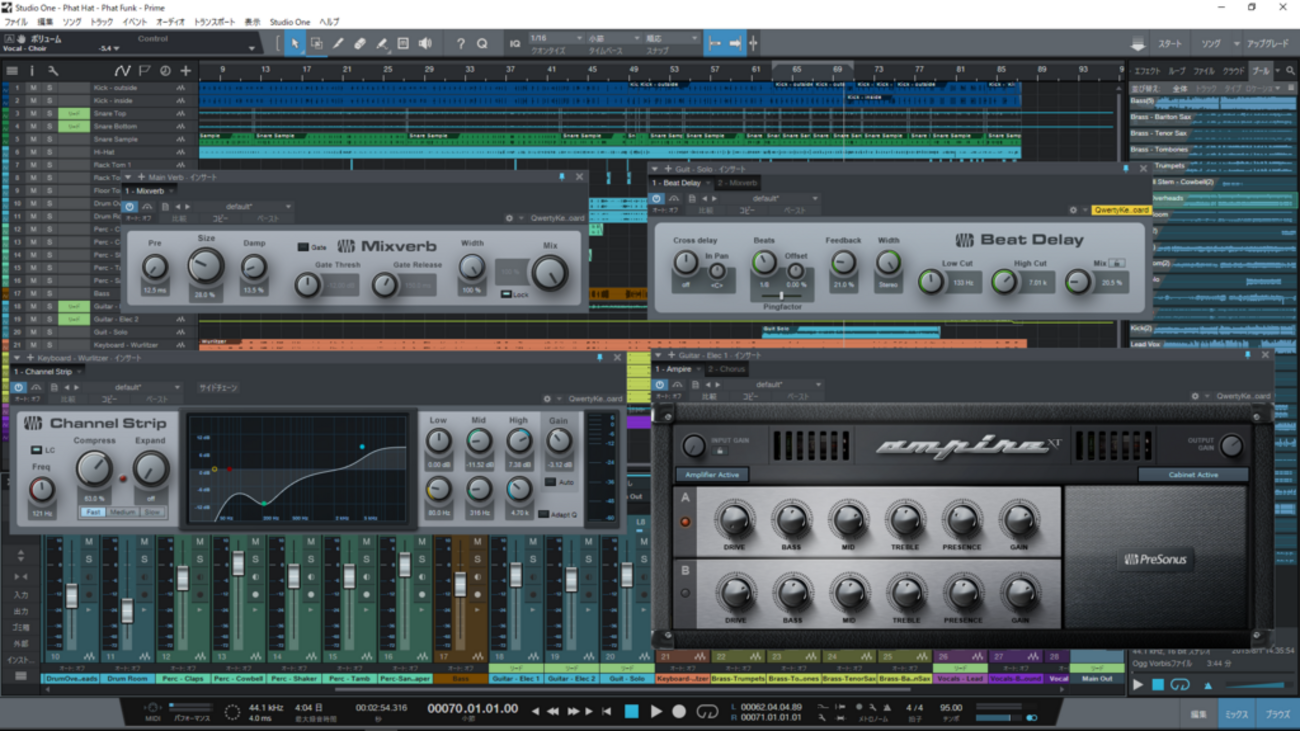Click Cabinet Active button in Ampire
The height and width of the screenshot is (731, 1300).
pos(1193,475)
